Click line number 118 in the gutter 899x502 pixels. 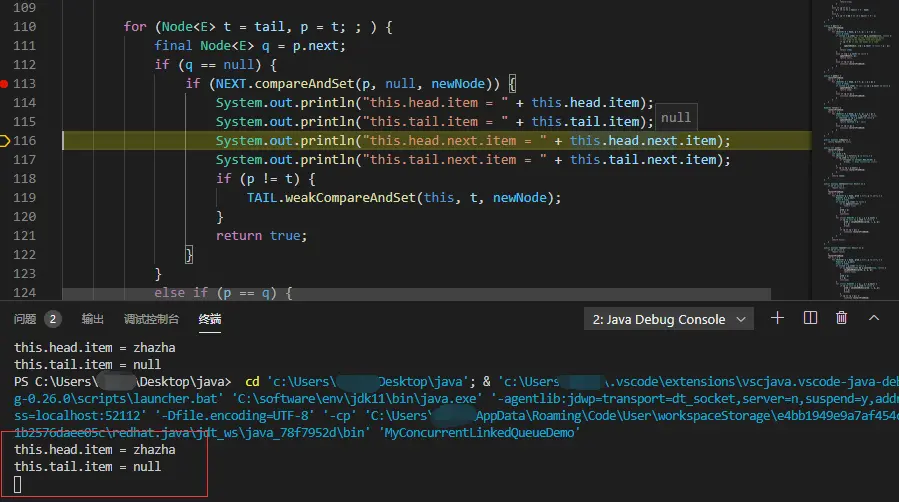pyautogui.click(x=24, y=179)
